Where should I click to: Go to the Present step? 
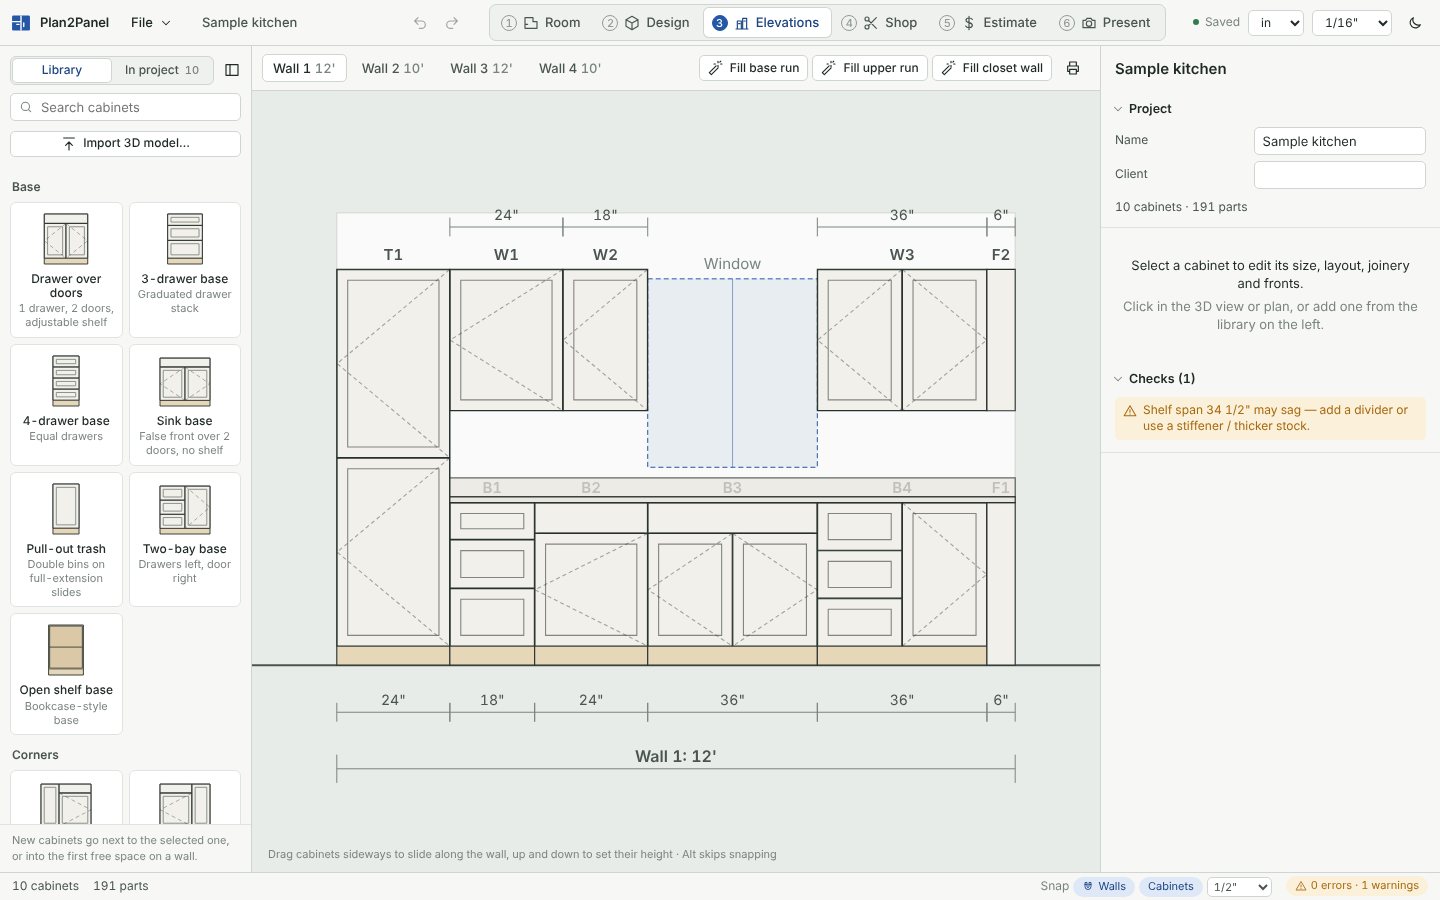(x=1105, y=23)
